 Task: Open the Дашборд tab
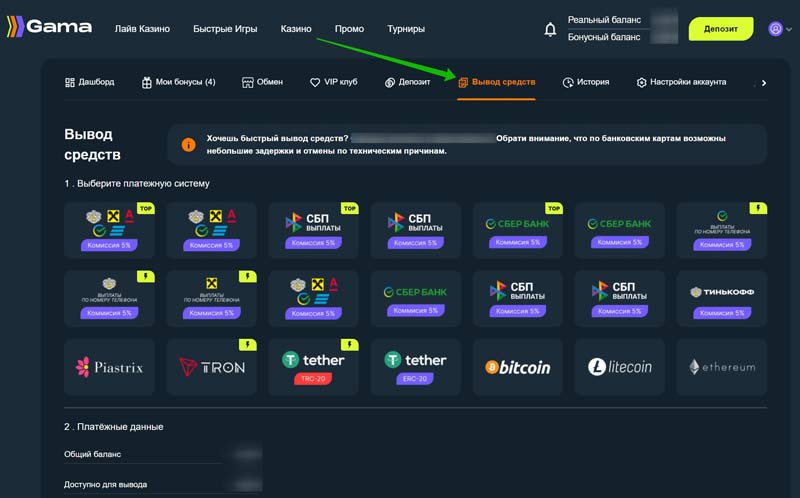pos(89,82)
